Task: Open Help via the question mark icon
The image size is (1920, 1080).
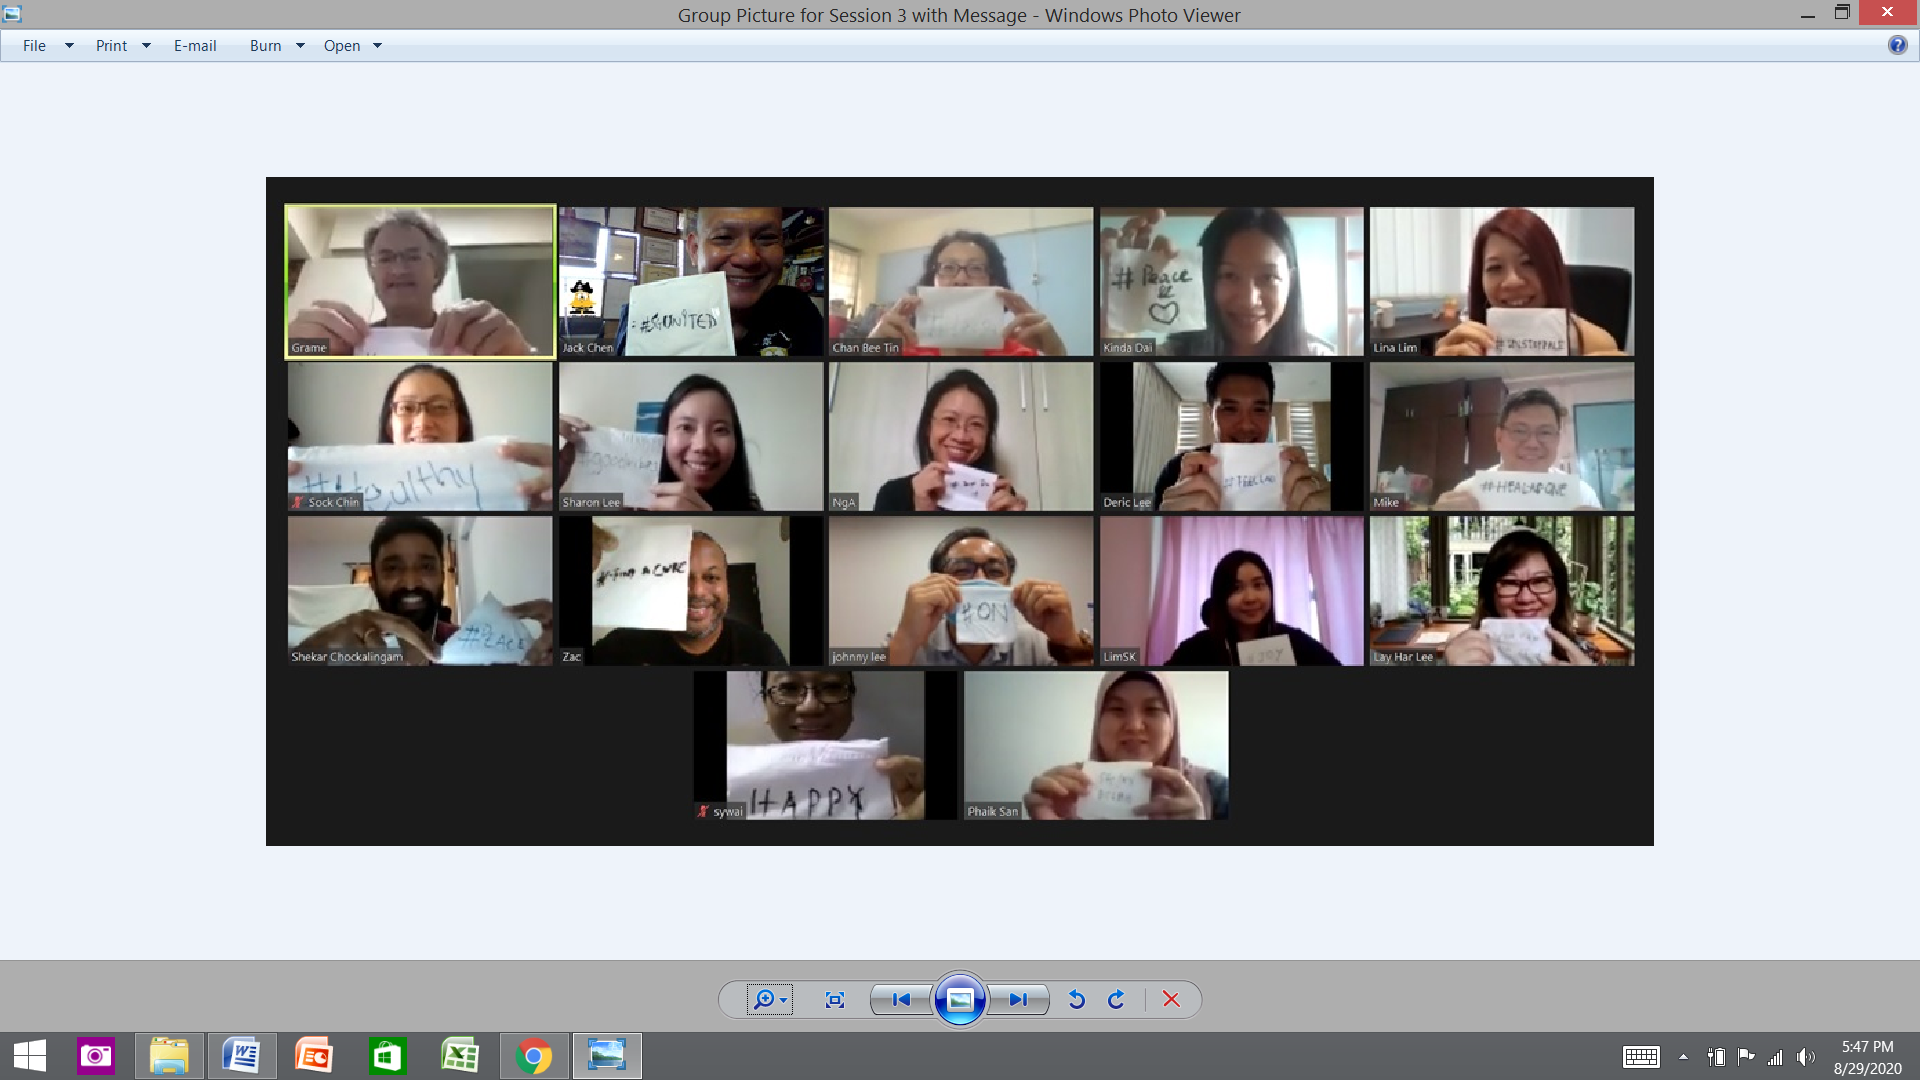Action: click(1897, 45)
